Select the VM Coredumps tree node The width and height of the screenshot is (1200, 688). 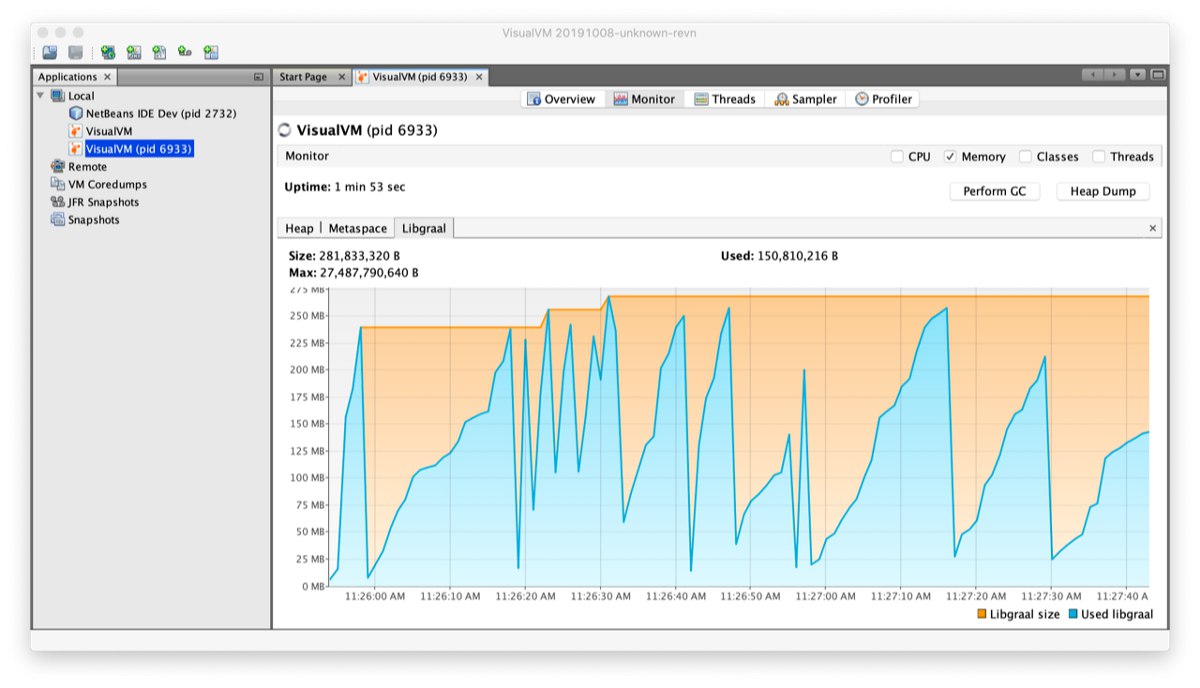tap(107, 184)
